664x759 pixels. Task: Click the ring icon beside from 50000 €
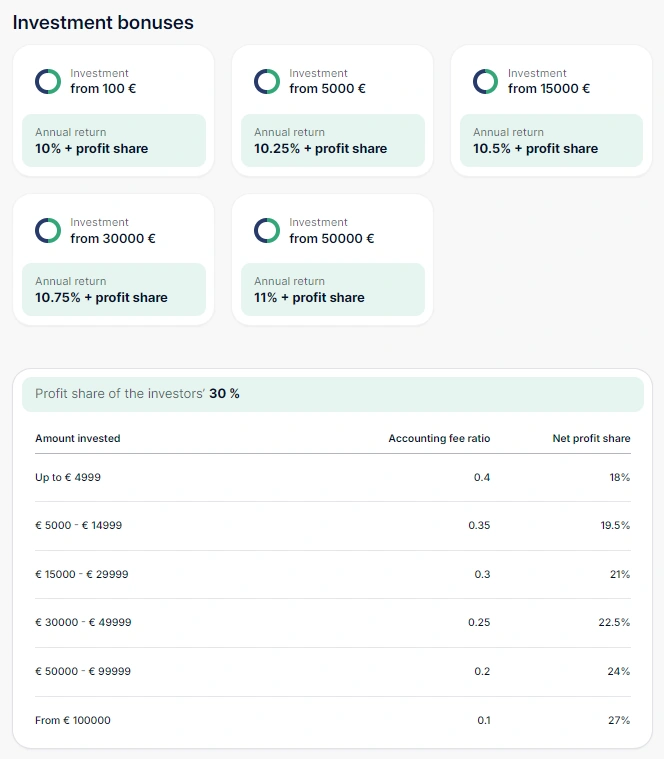pyautogui.click(x=267, y=230)
